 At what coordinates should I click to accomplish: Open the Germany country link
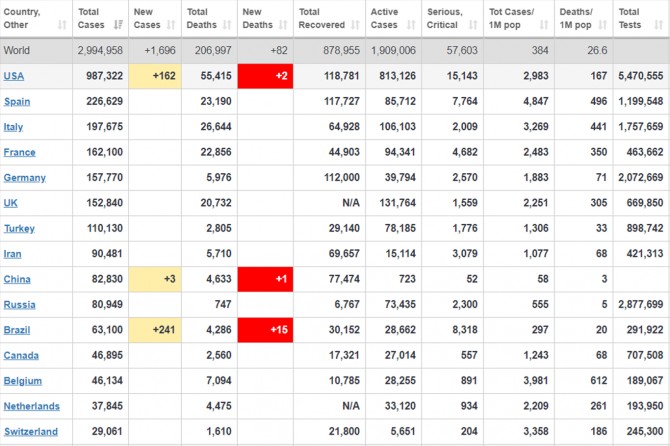click(25, 178)
